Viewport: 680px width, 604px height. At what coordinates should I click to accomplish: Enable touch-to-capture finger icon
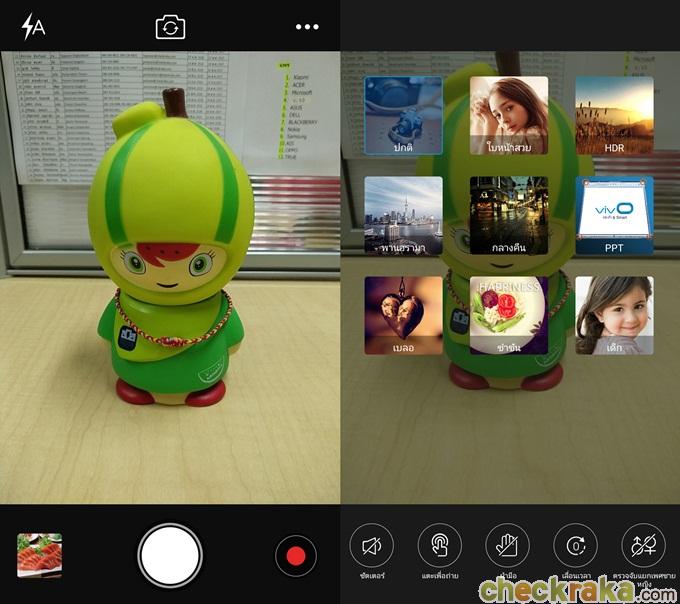pos(440,546)
